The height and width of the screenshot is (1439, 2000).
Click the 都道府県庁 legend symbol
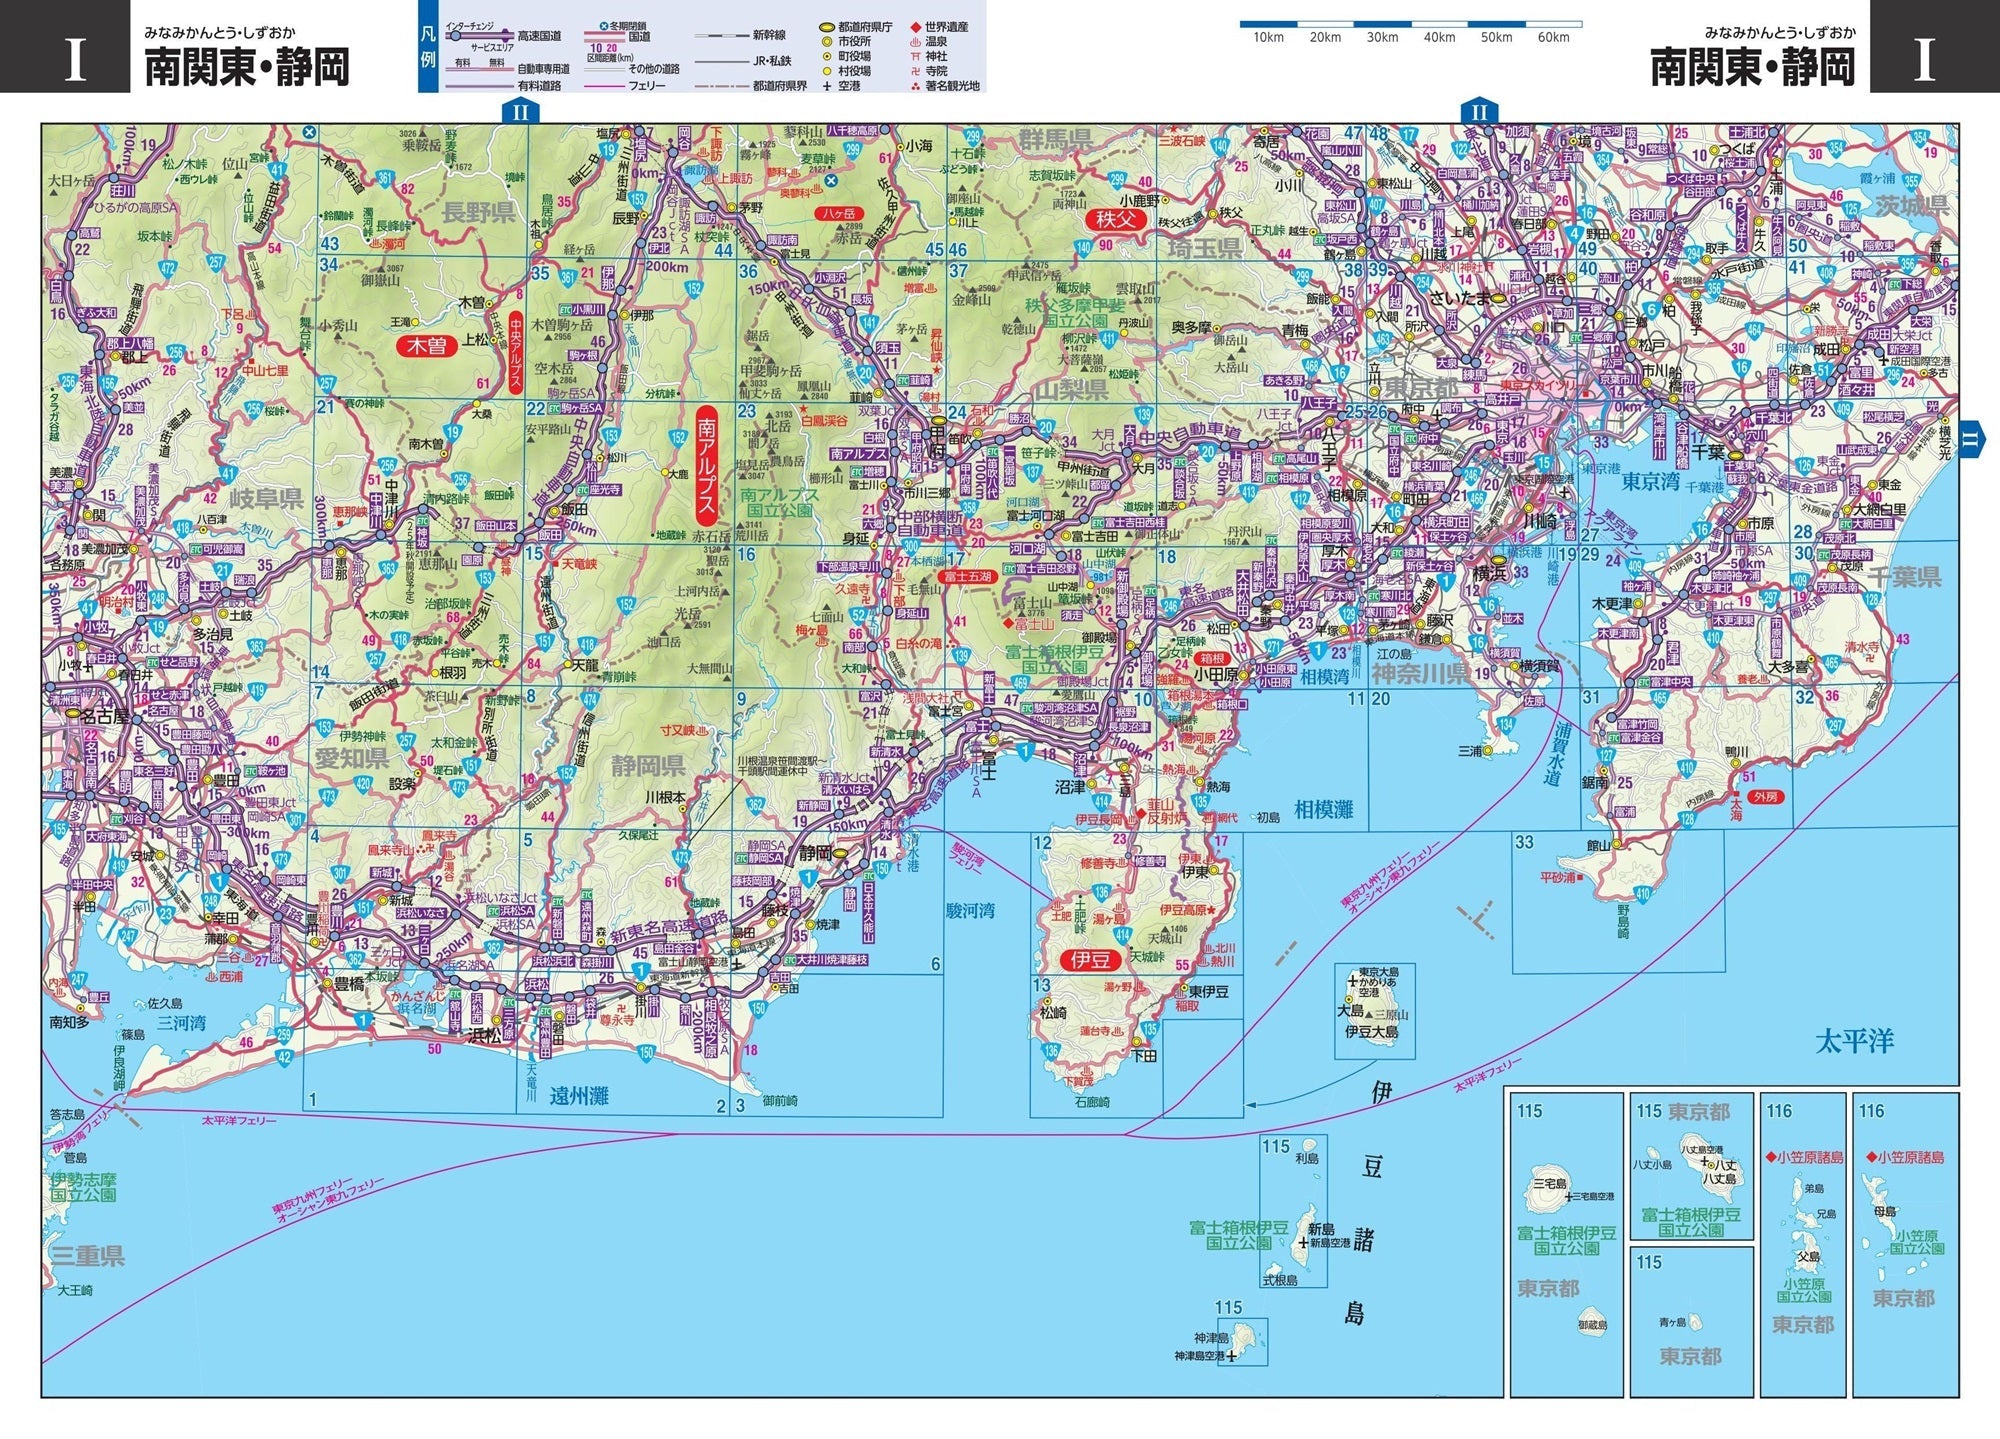pyautogui.click(x=826, y=27)
